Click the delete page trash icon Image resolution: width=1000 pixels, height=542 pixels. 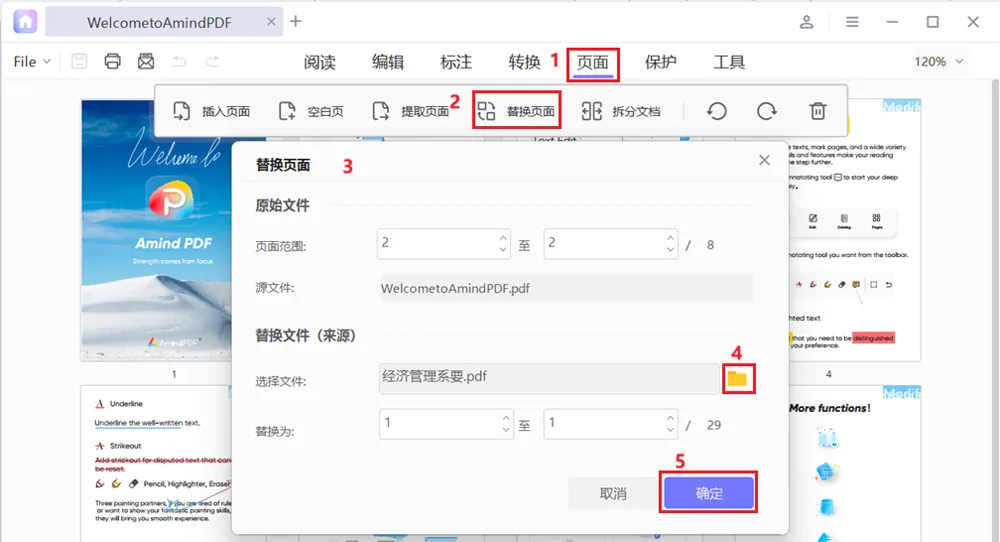818,111
